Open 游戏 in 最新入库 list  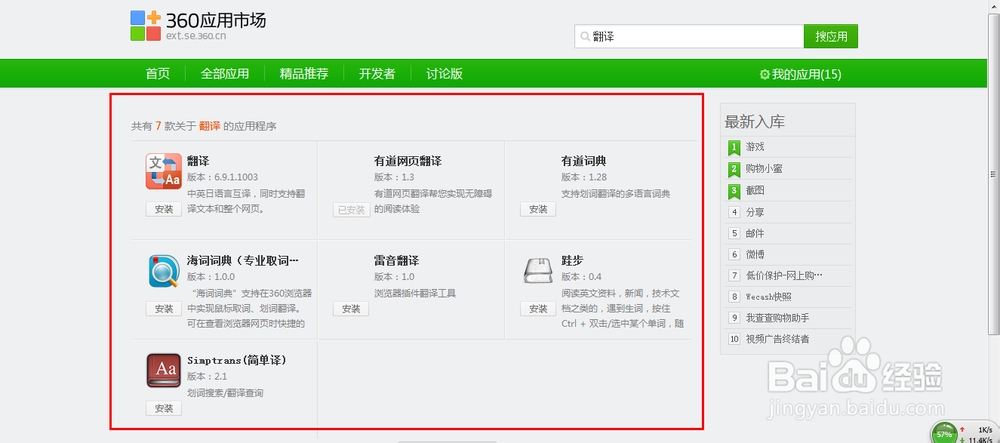coord(755,147)
